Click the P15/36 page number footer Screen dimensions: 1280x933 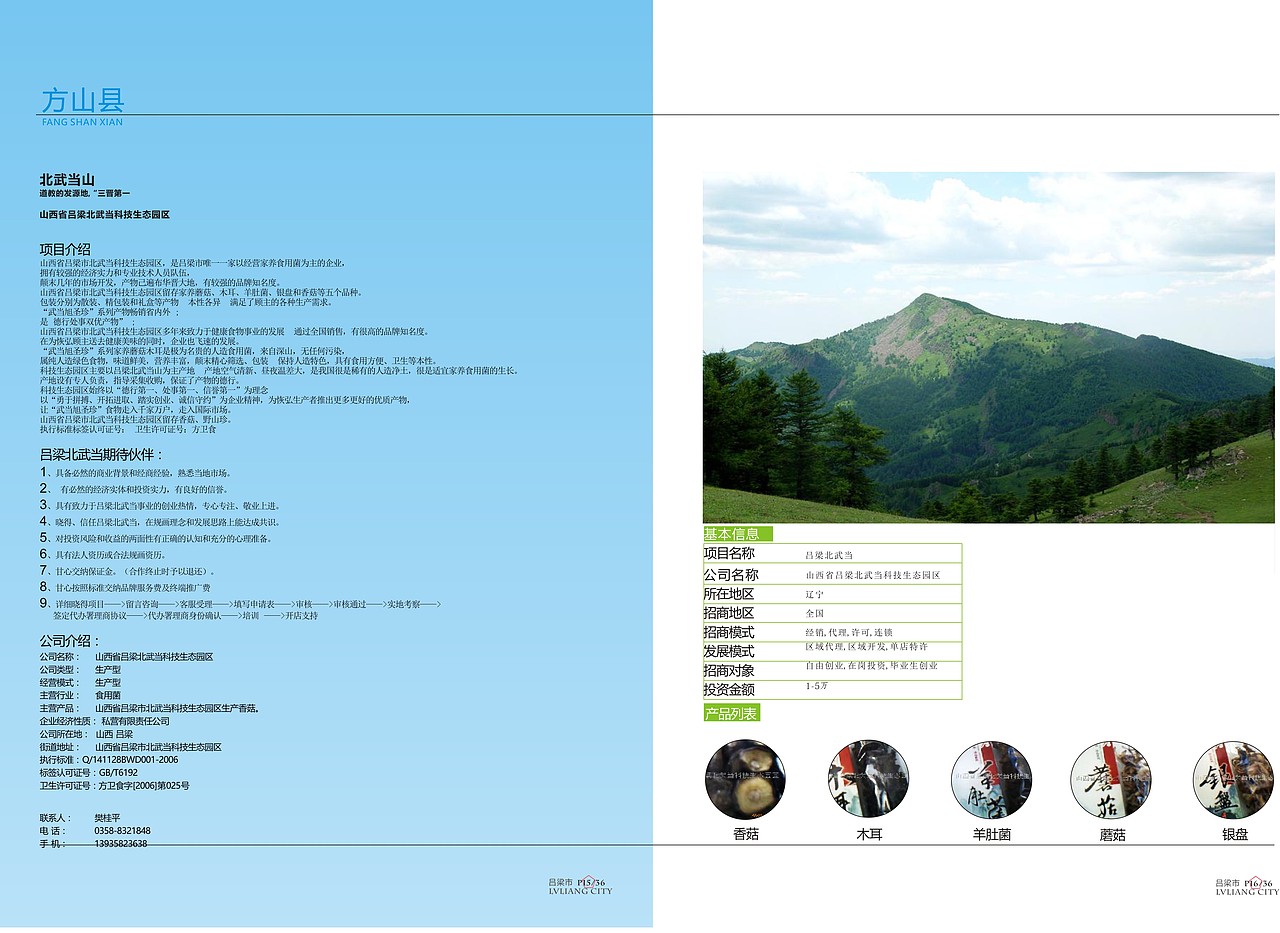tap(592, 883)
